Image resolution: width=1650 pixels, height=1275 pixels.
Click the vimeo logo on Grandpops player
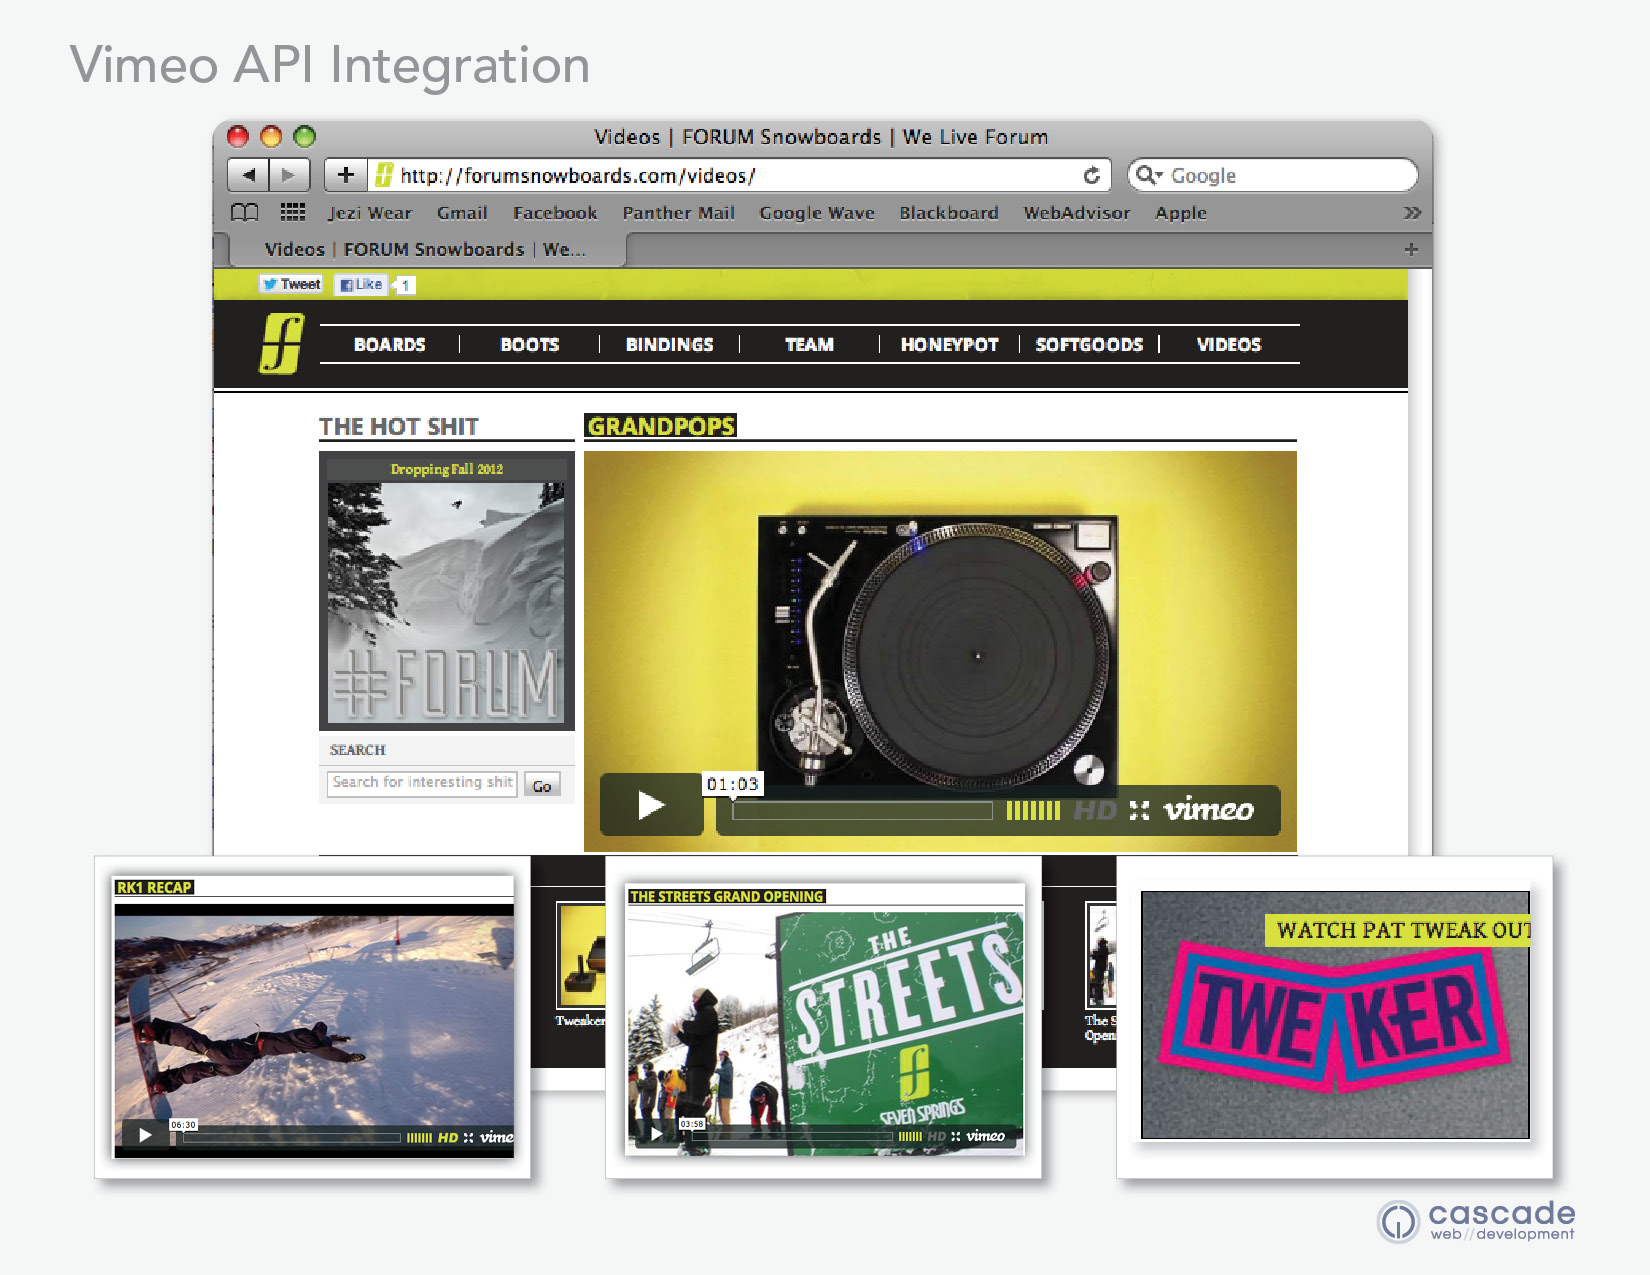[1208, 809]
